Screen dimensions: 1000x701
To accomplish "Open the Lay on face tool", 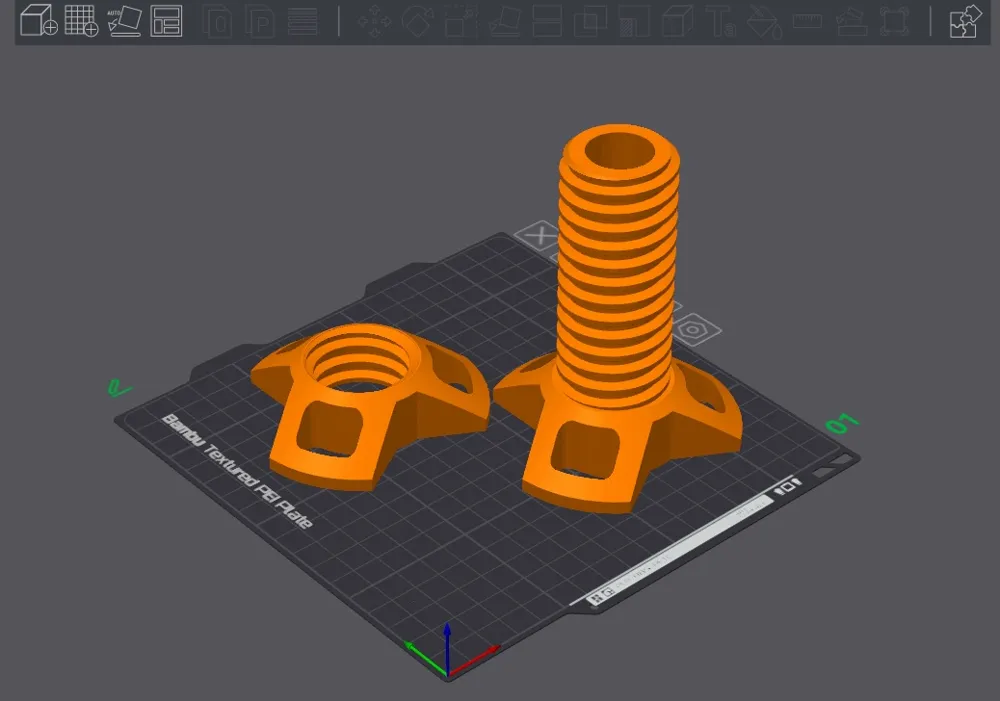I will tap(508, 20).
